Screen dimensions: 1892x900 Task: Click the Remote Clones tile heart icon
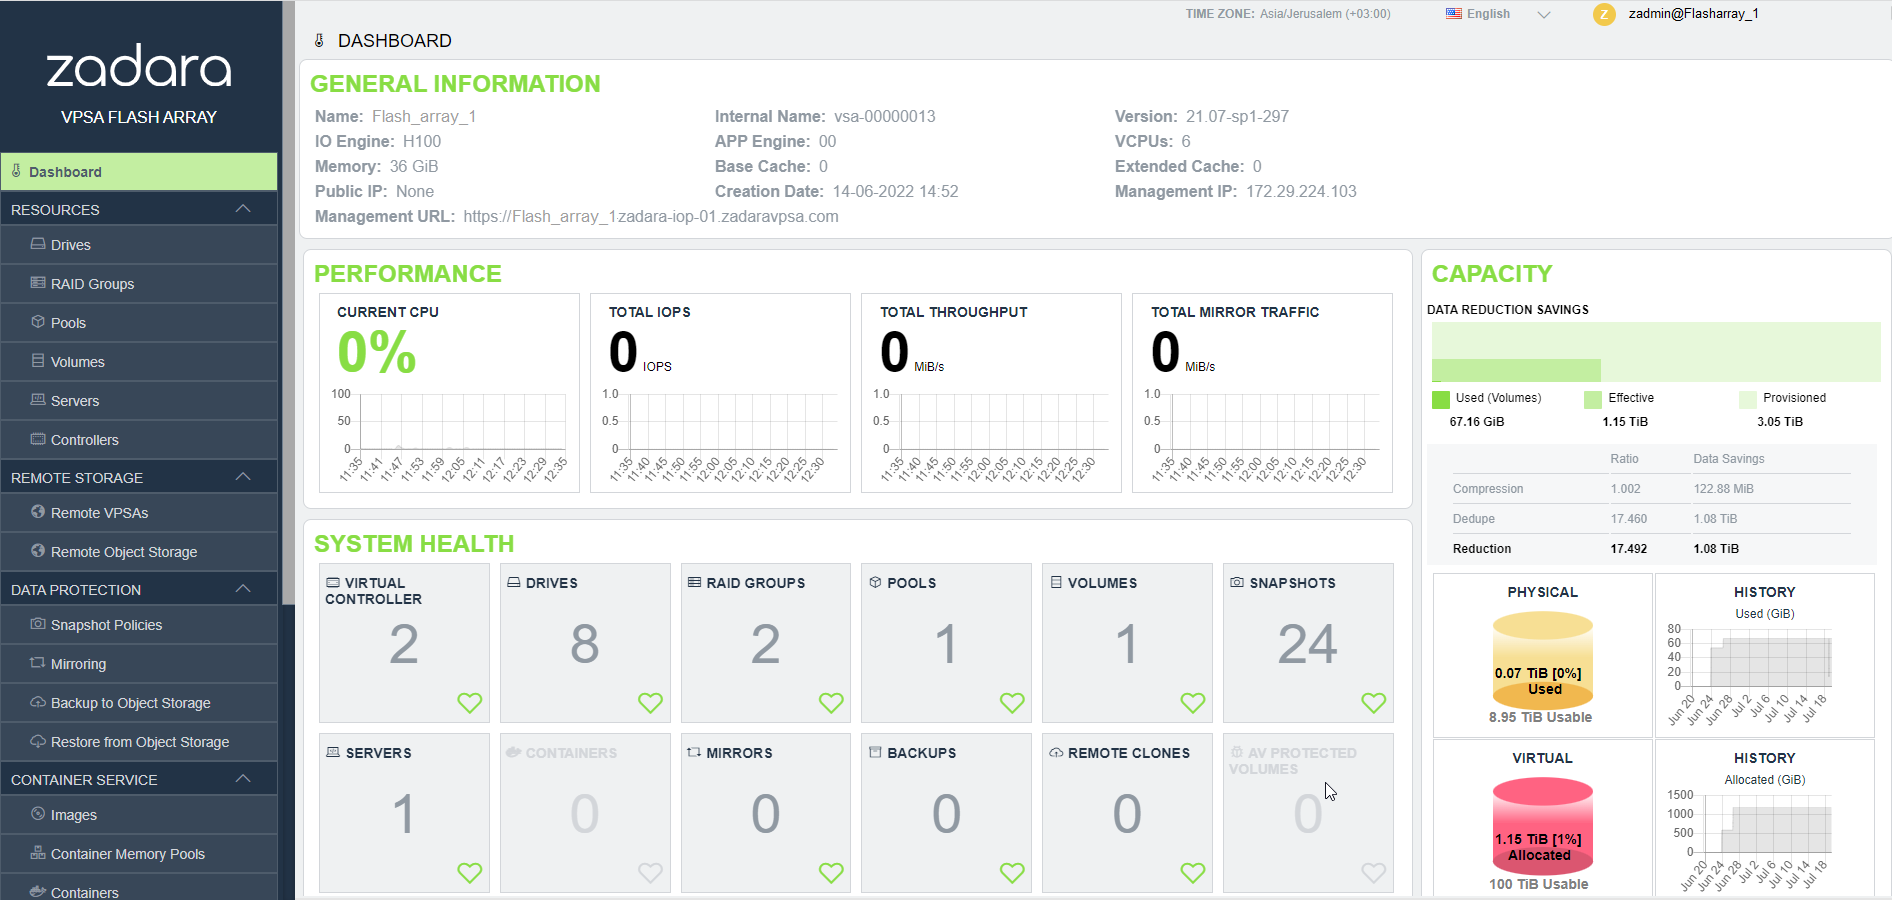tap(1193, 873)
